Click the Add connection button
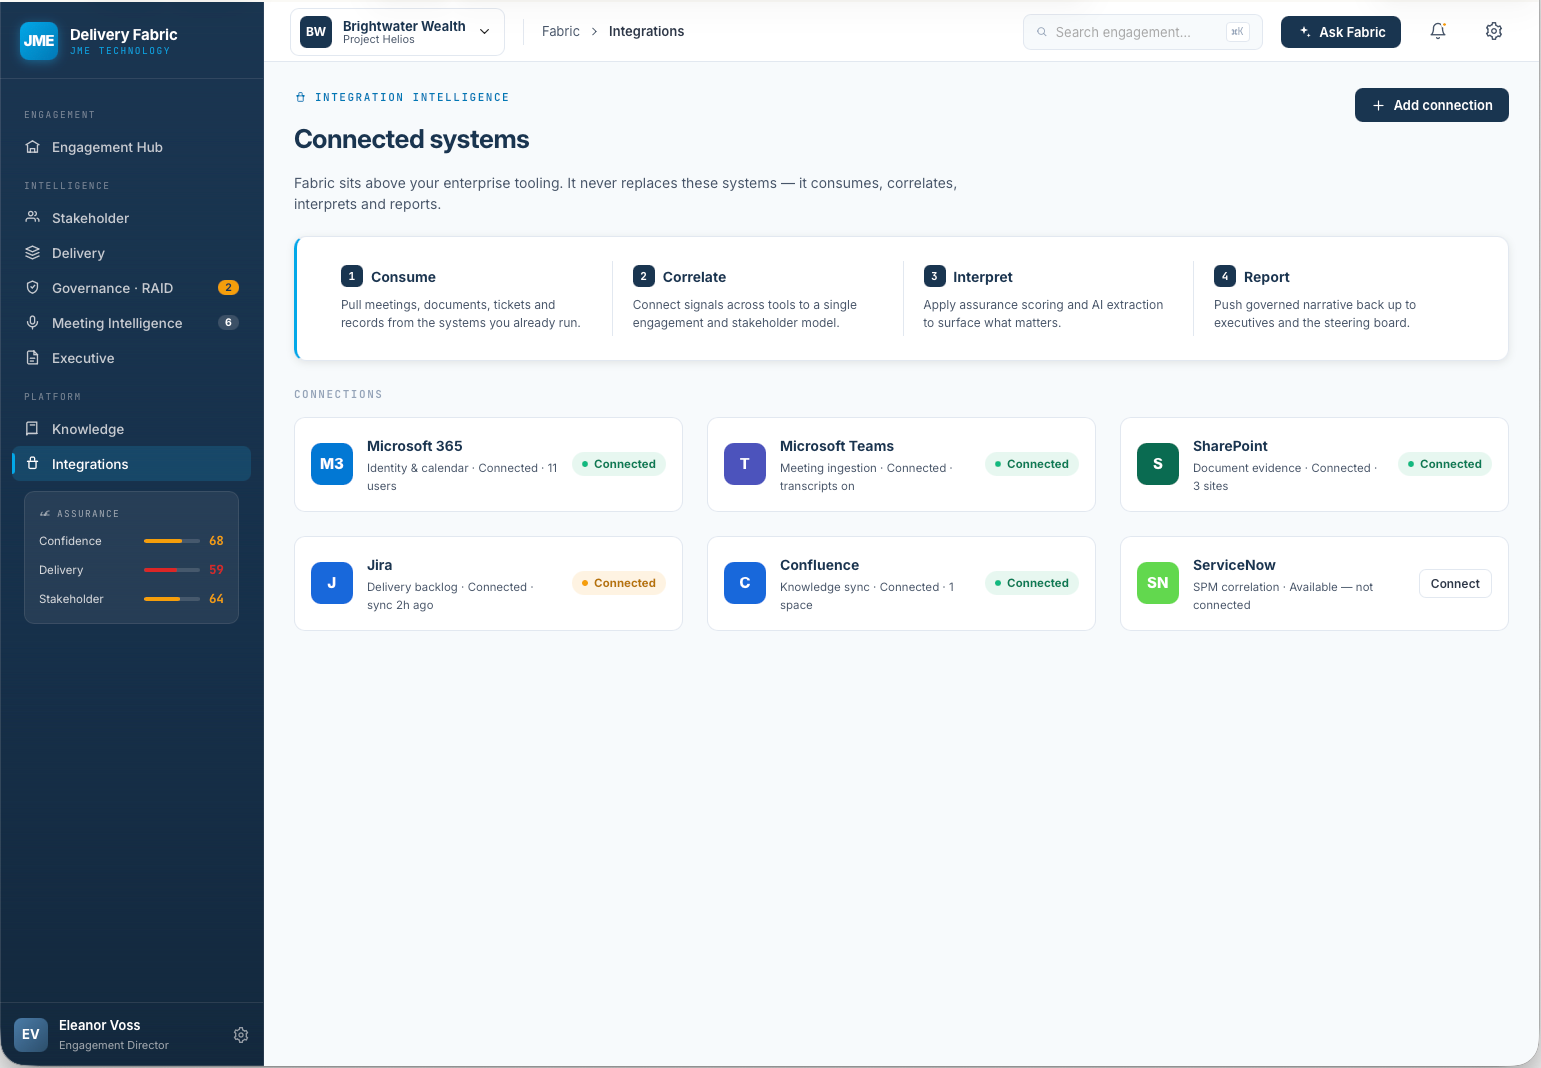 [1432, 105]
